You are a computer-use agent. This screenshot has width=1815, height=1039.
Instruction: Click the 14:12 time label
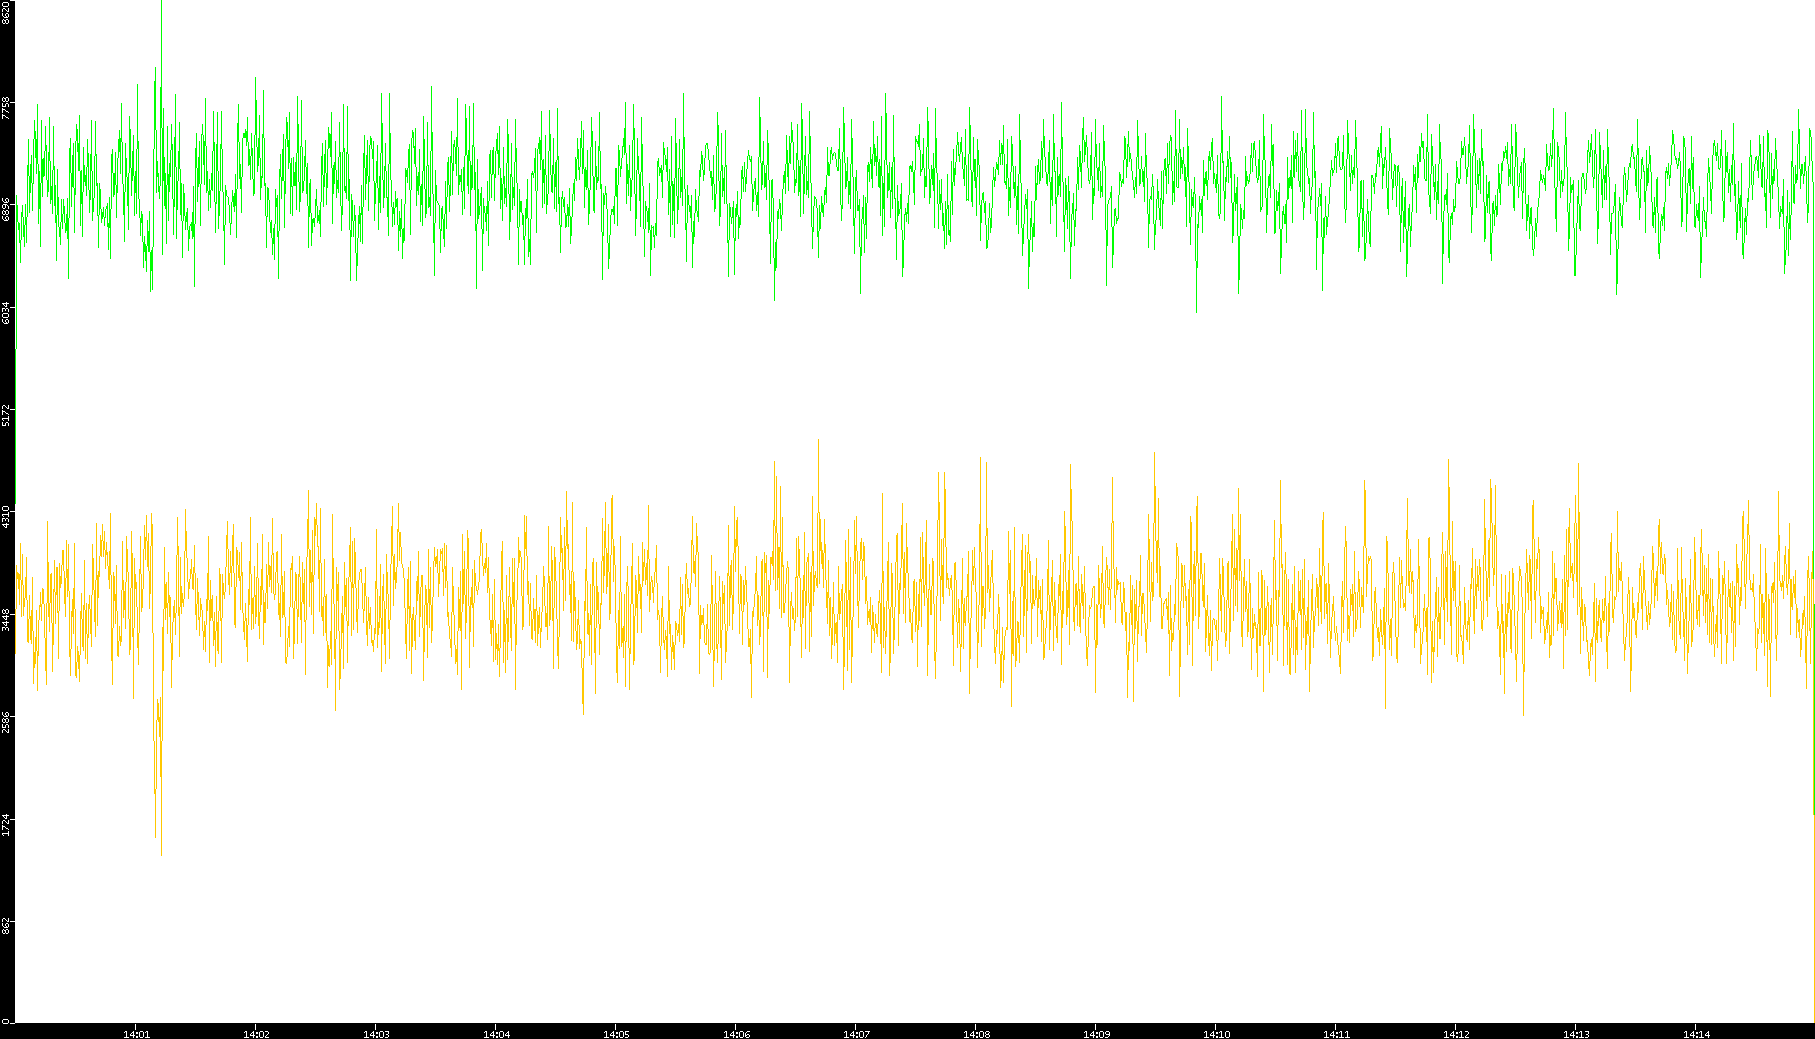click(1456, 1033)
